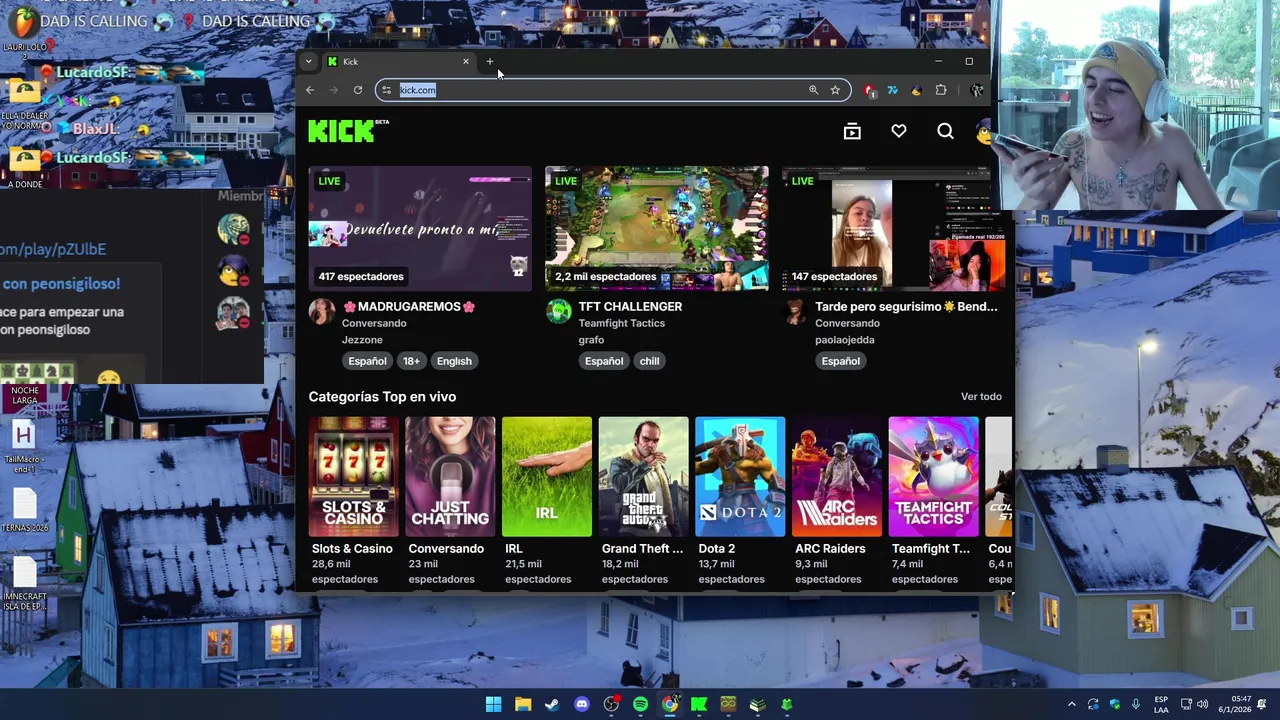Click the zoom magnifier icon in address bar
The height and width of the screenshot is (720, 1280).
(x=813, y=90)
